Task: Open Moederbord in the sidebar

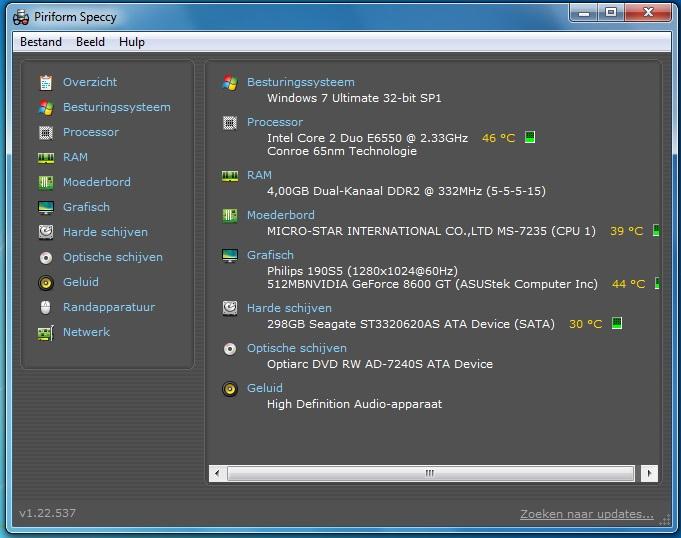Action: (97, 182)
